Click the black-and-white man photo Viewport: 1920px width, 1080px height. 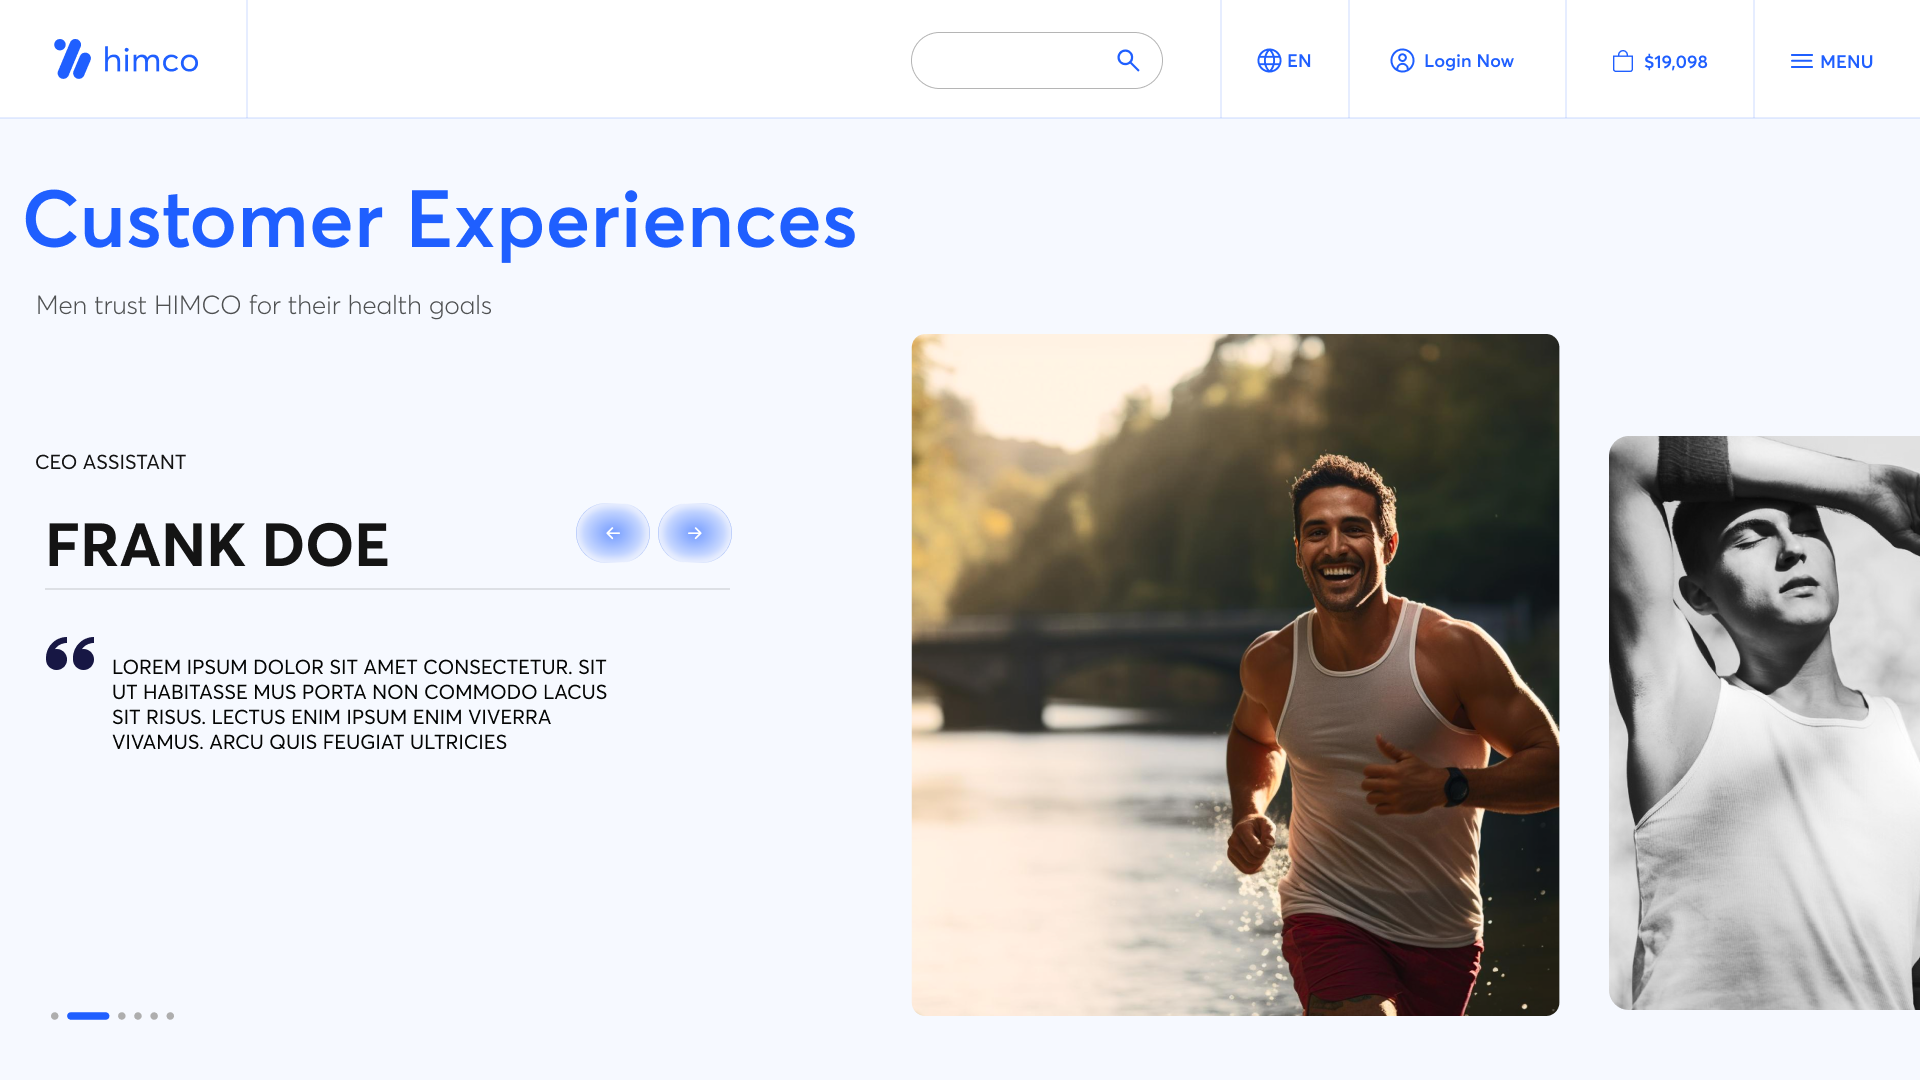pos(1764,723)
